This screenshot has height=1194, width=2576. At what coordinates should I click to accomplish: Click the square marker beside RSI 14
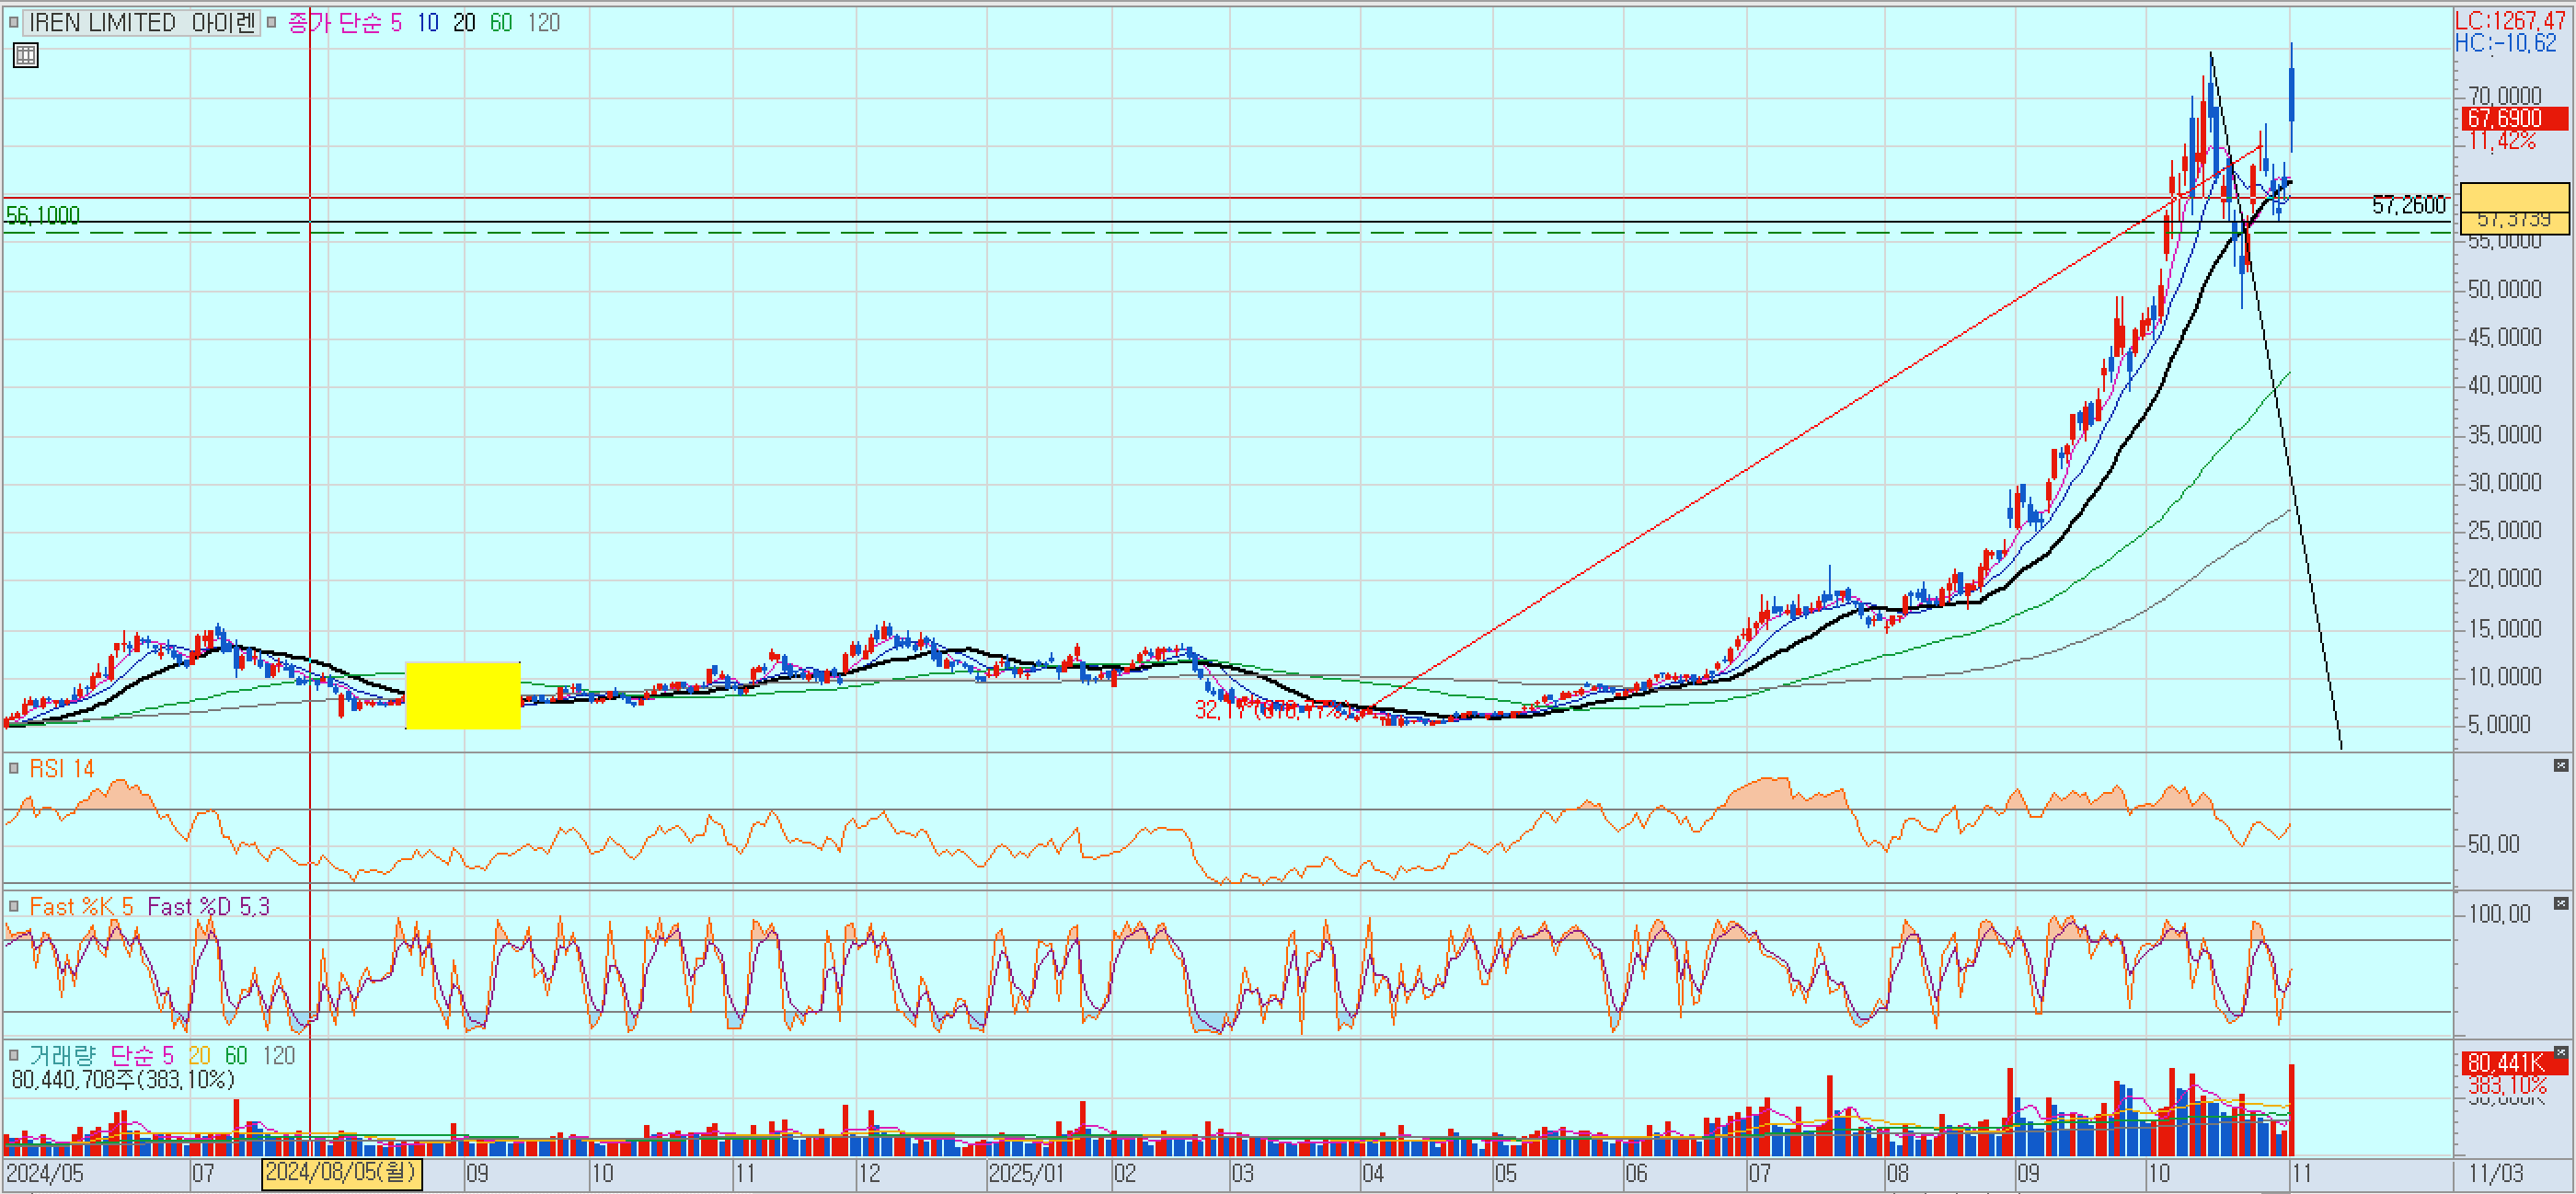point(13,768)
